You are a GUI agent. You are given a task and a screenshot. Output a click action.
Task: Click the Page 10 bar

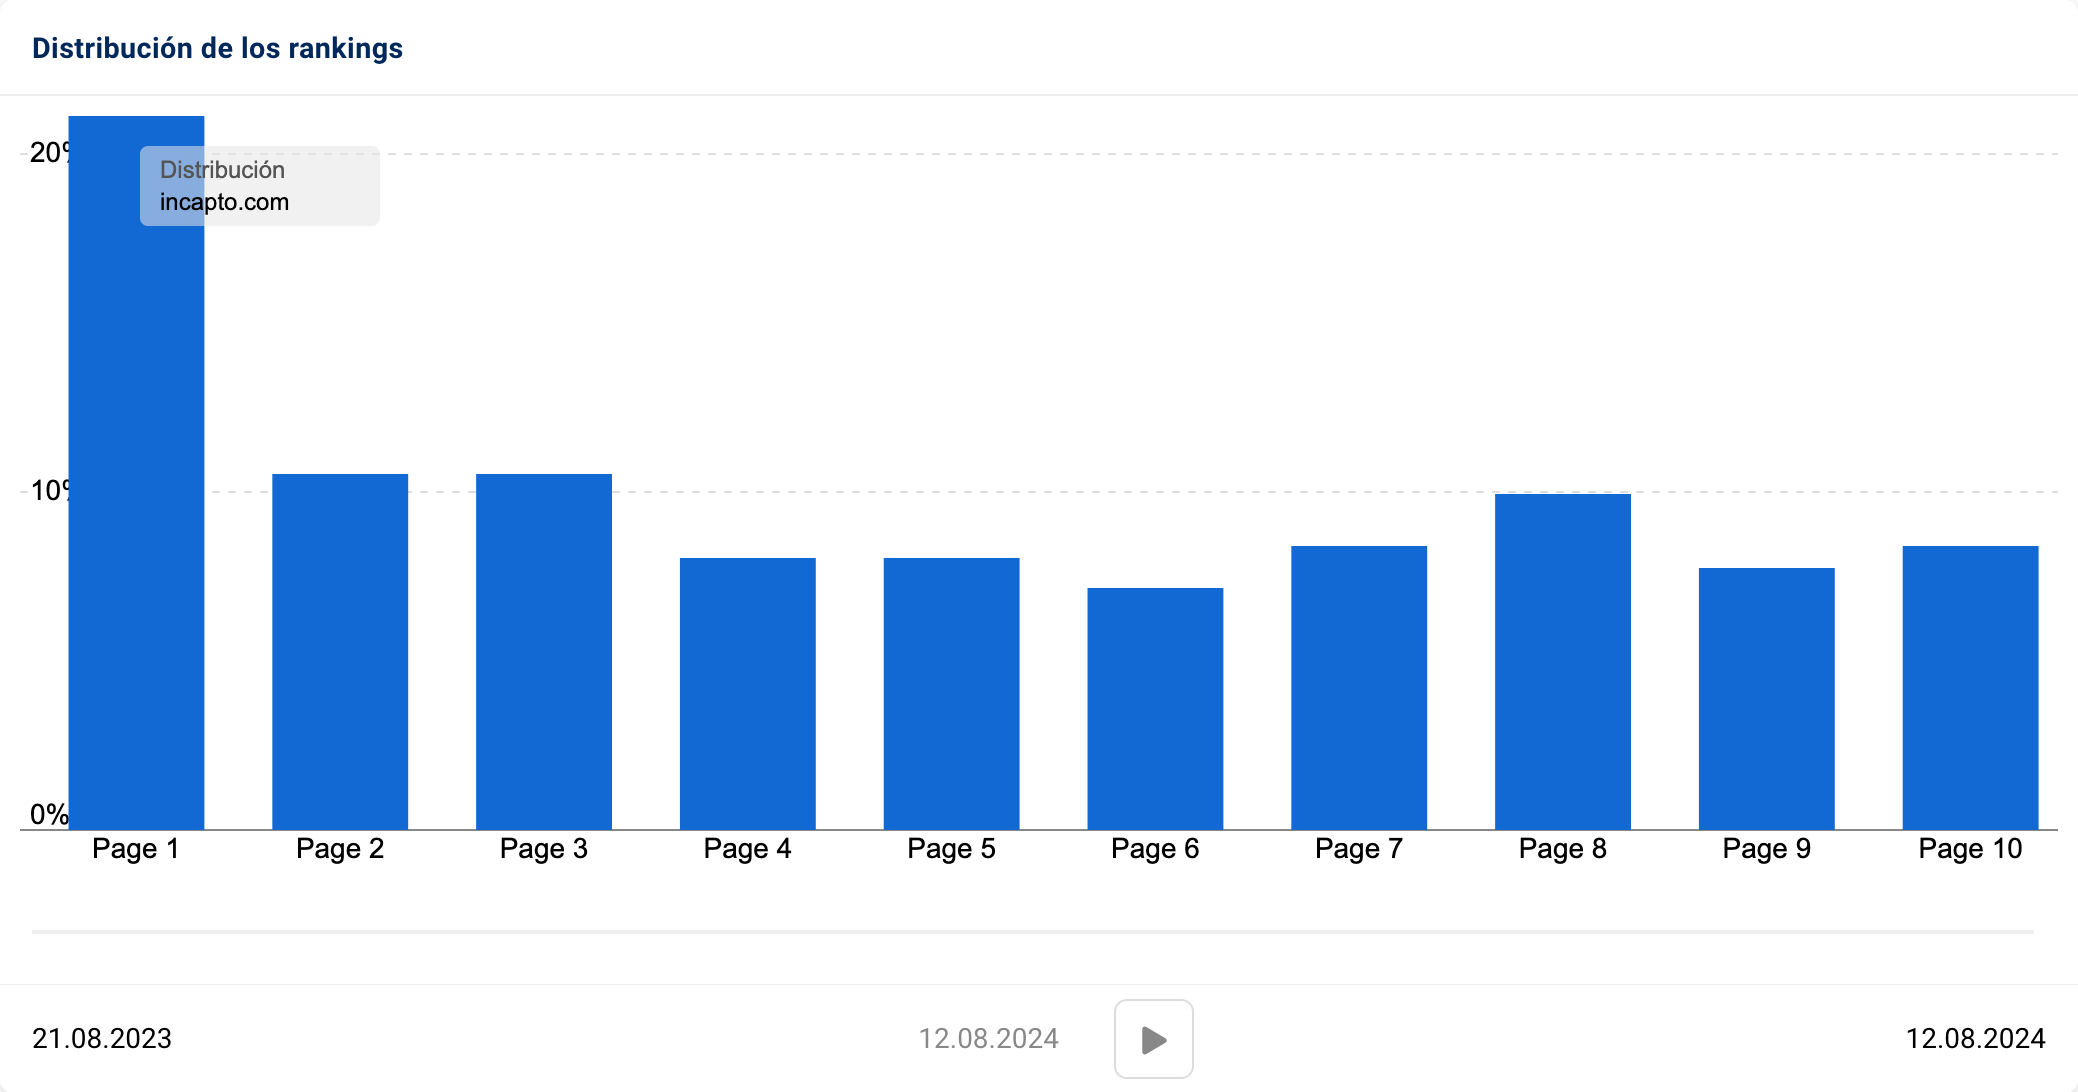click(1970, 688)
